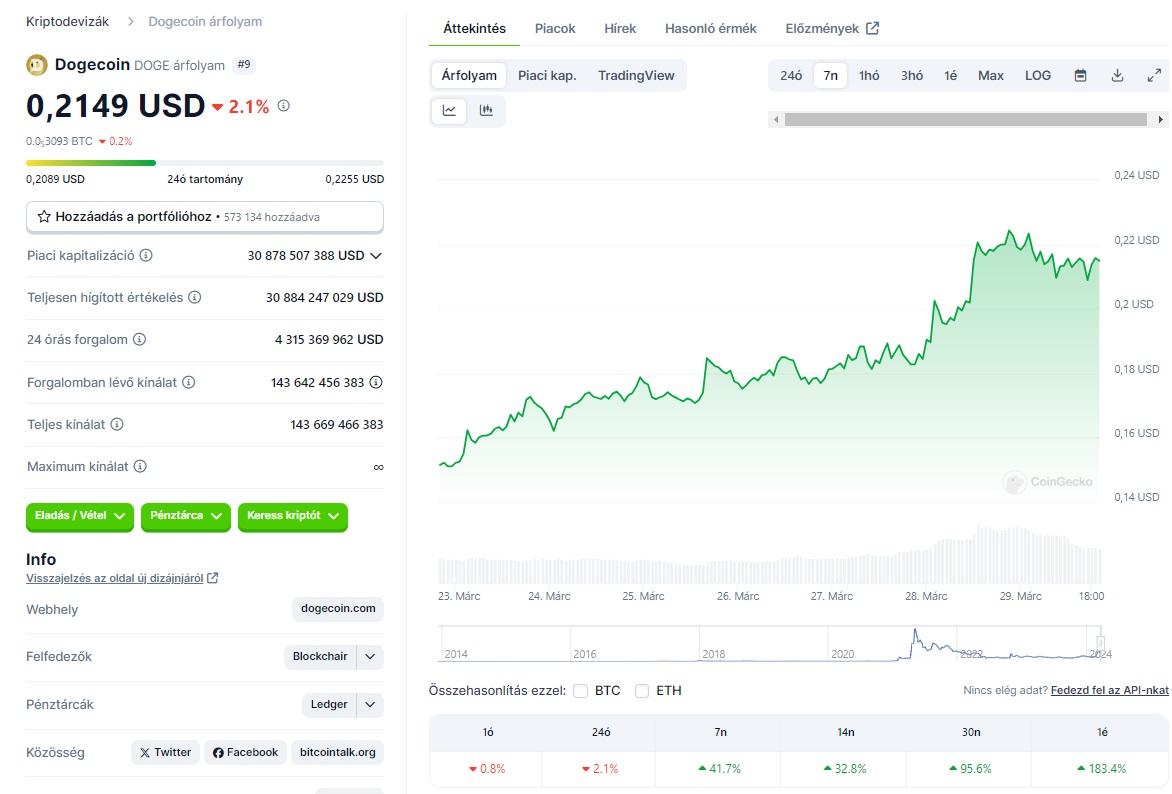Switch chart to Árfolyam mode

tap(469, 76)
